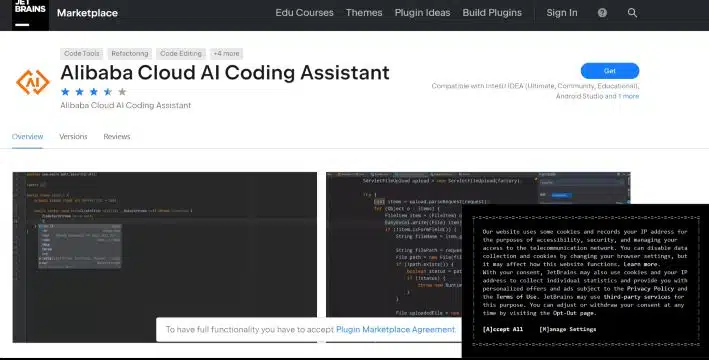
Task: Open the Marketplace home link
Action: pos(87,13)
